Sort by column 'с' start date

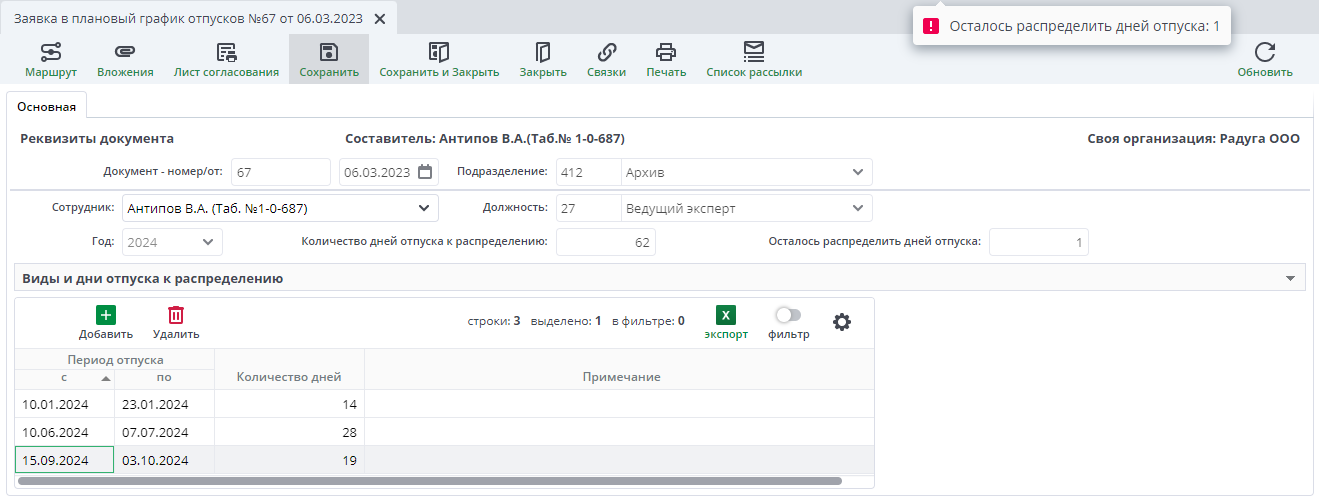(x=65, y=377)
